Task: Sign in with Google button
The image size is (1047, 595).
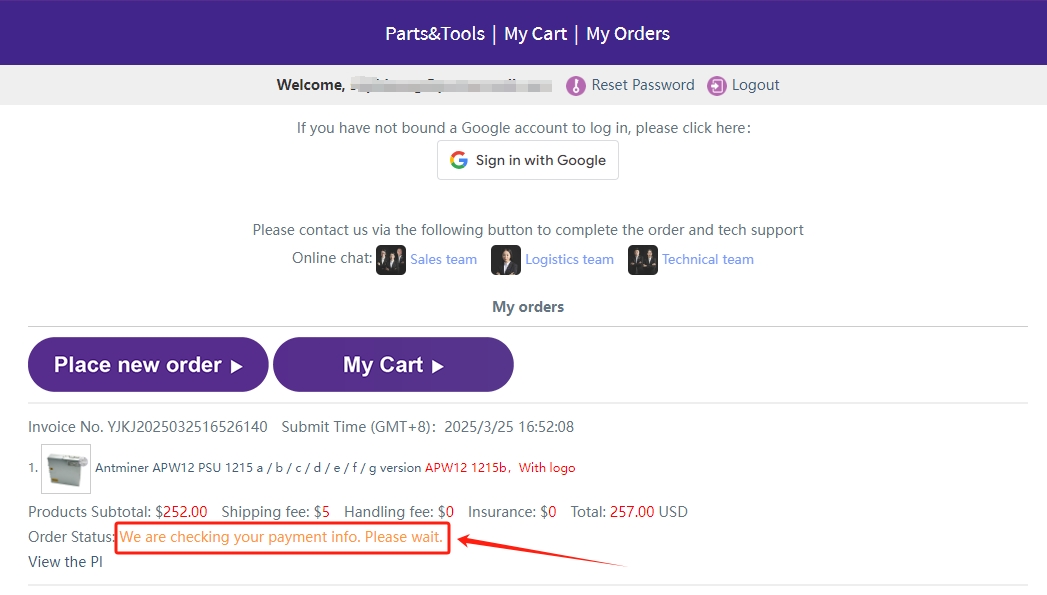Action: pyautogui.click(x=528, y=160)
